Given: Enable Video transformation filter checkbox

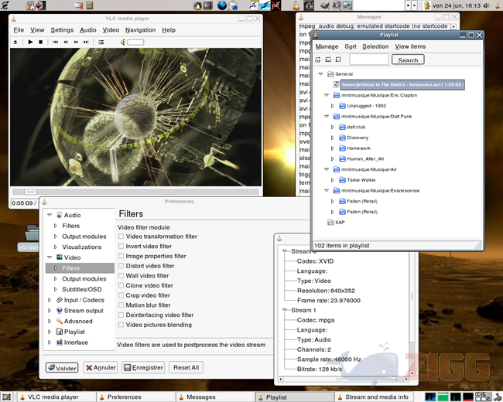Looking at the screenshot, I should pyautogui.click(x=121, y=236).
